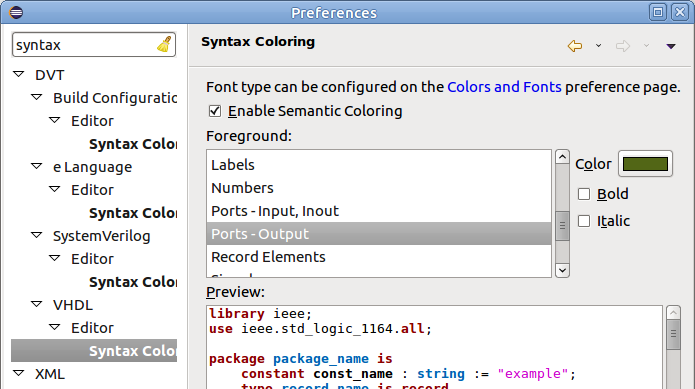Select Record Elements in Foreground list
This screenshot has width=695, height=389.
click(379, 257)
